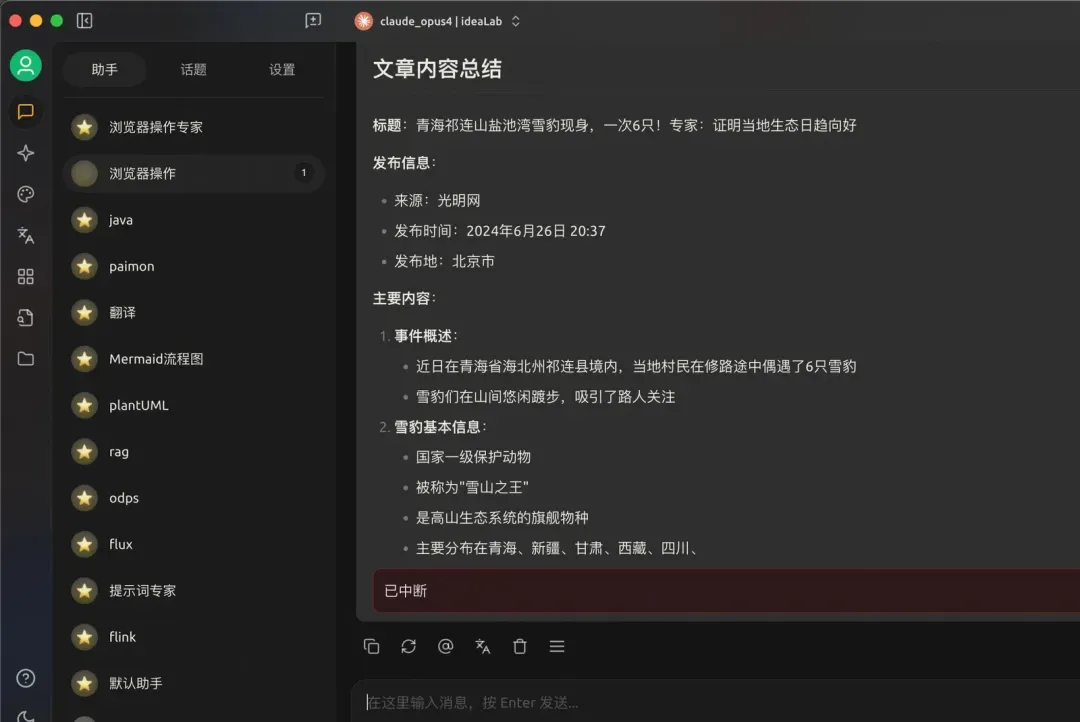The width and height of the screenshot is (1080, 722).
Task: Switch to the 设置 tab
Action: (x=282, y=70)
